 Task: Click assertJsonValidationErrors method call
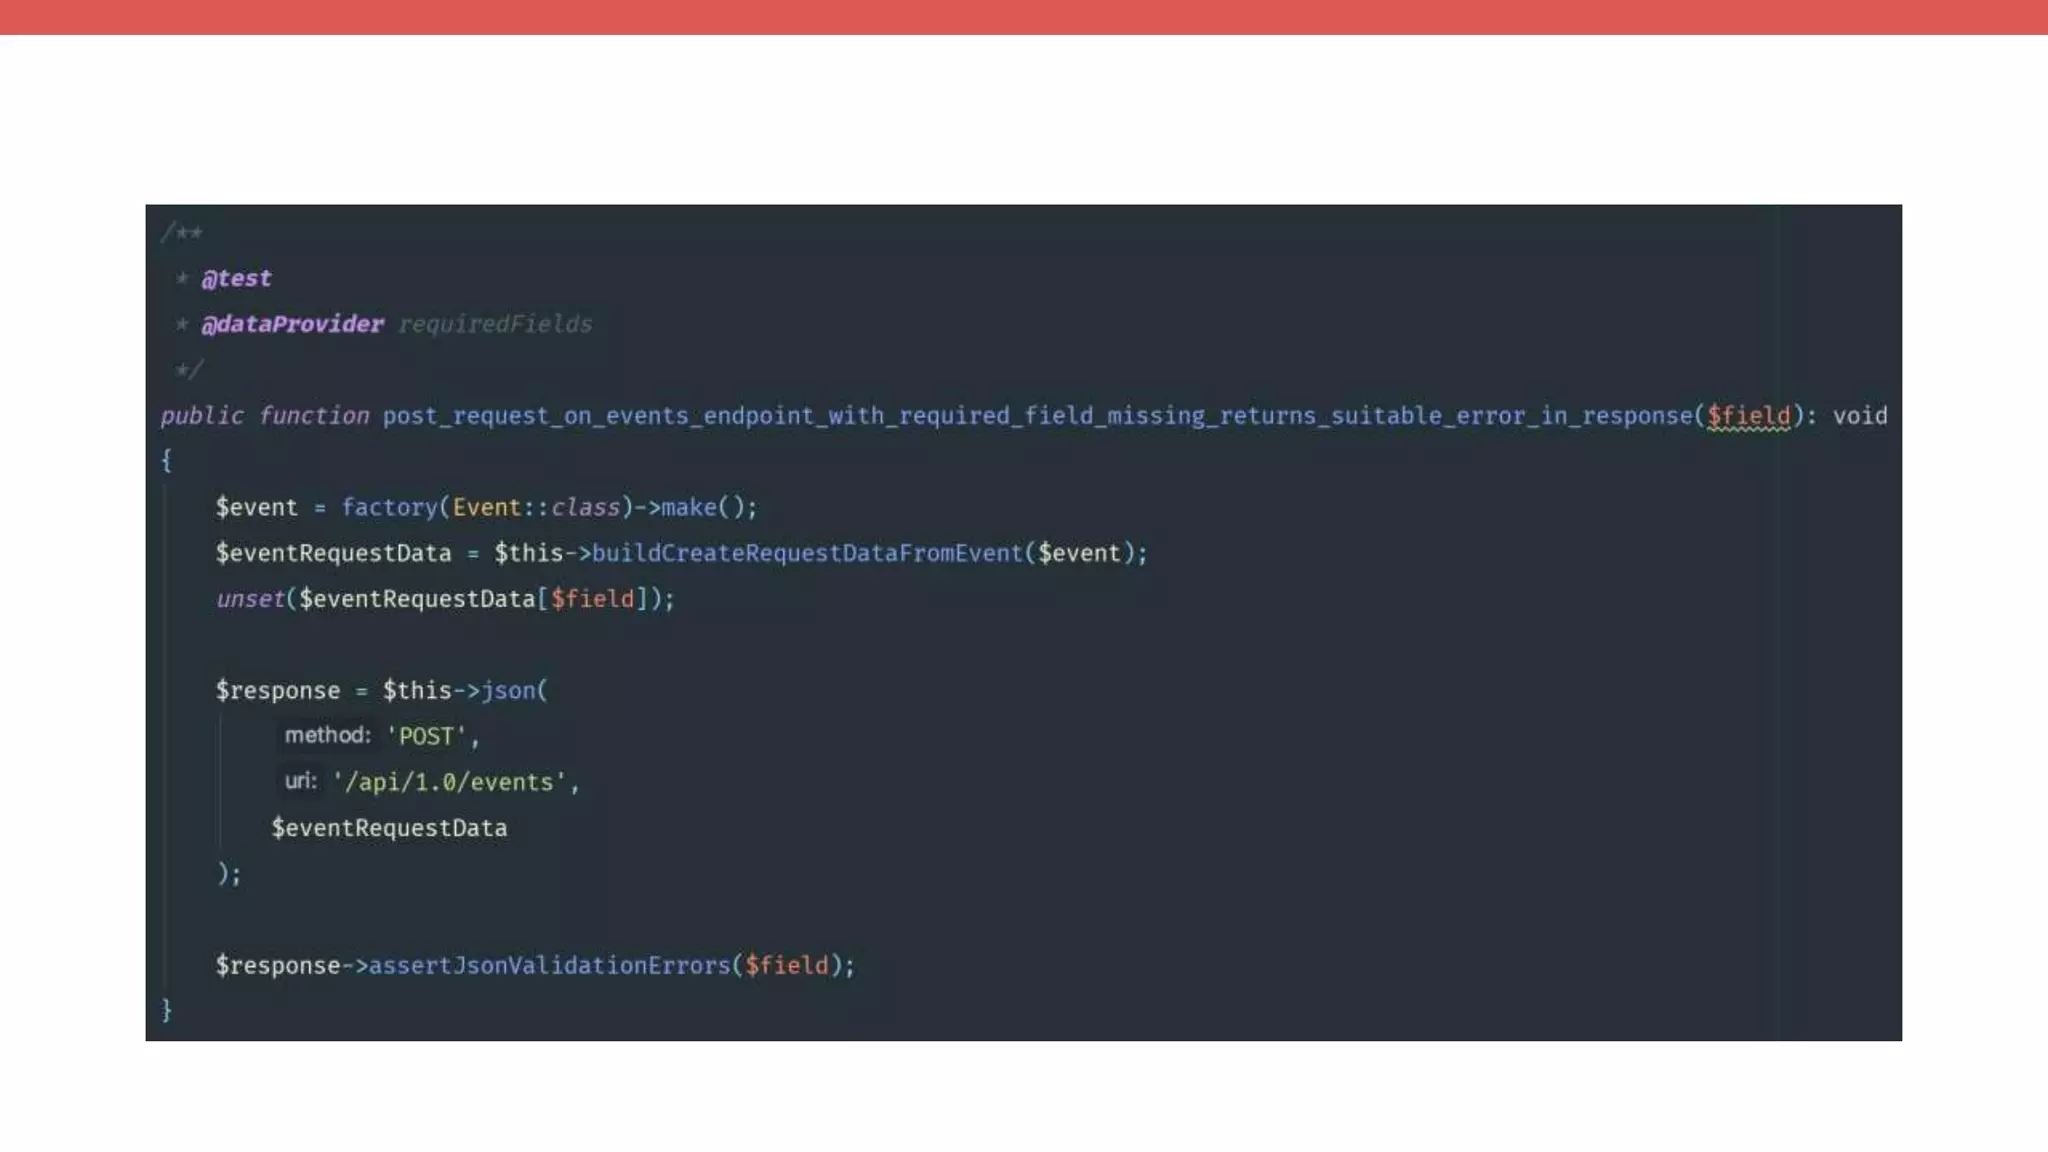[x=549, y=965]
